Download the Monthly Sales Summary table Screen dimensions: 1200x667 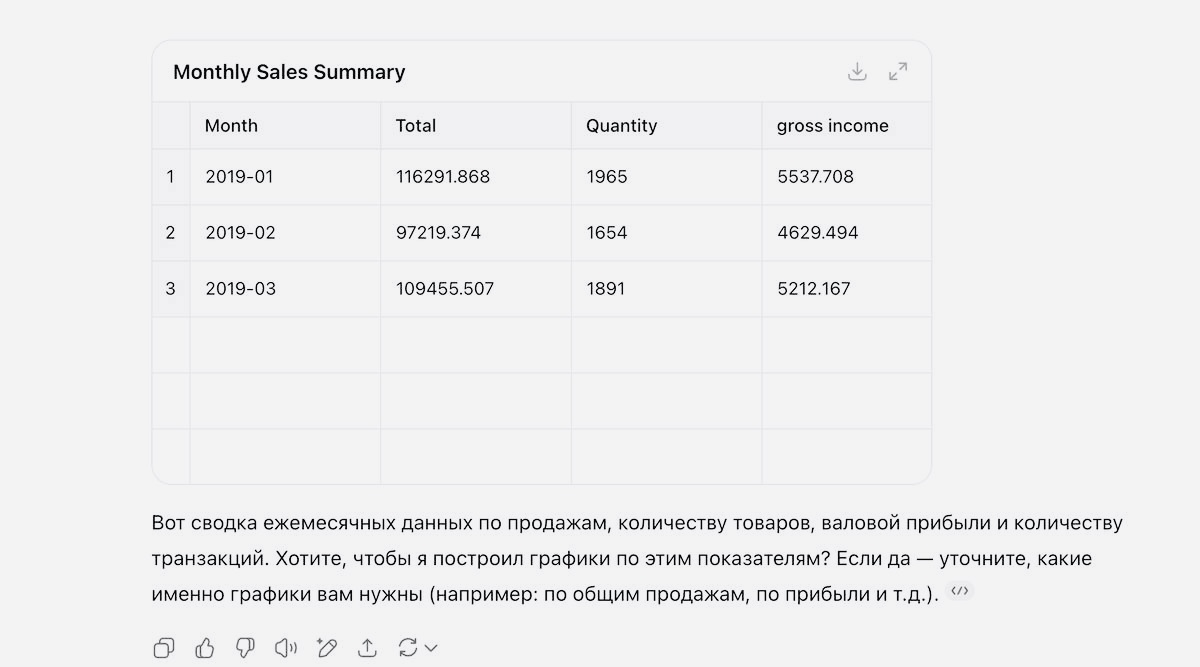pyautogui.click(x=857, y=71)
